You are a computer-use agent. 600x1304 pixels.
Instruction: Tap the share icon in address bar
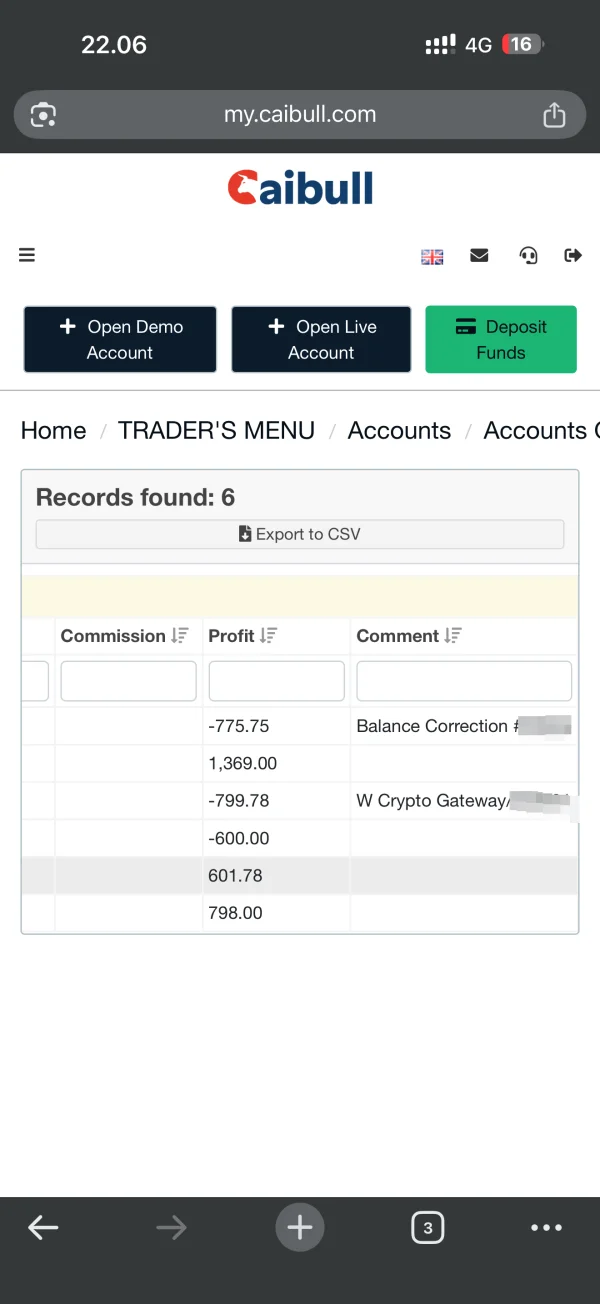(x=554, y=116)
